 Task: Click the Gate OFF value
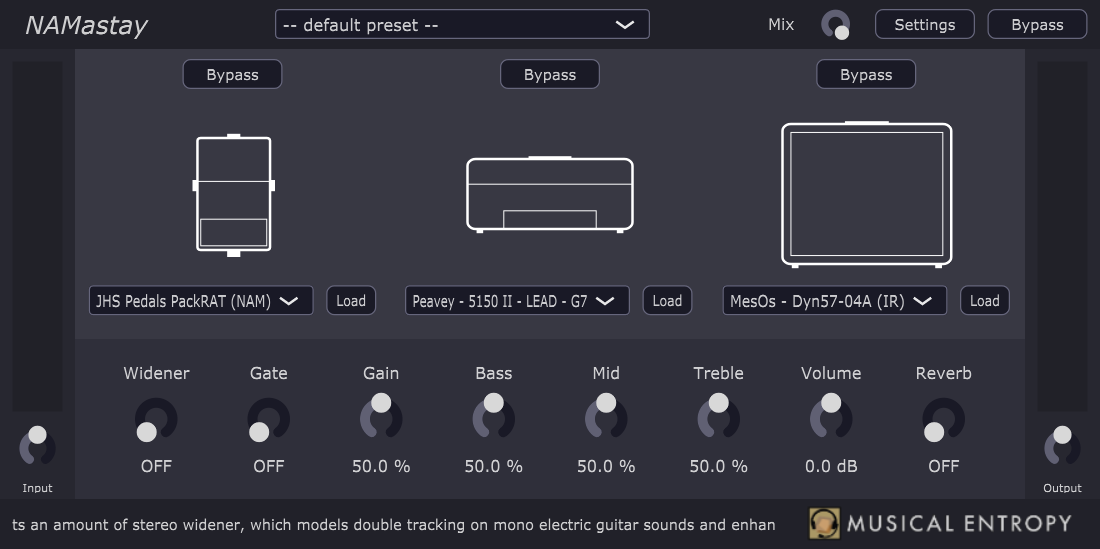click(269, 466)
